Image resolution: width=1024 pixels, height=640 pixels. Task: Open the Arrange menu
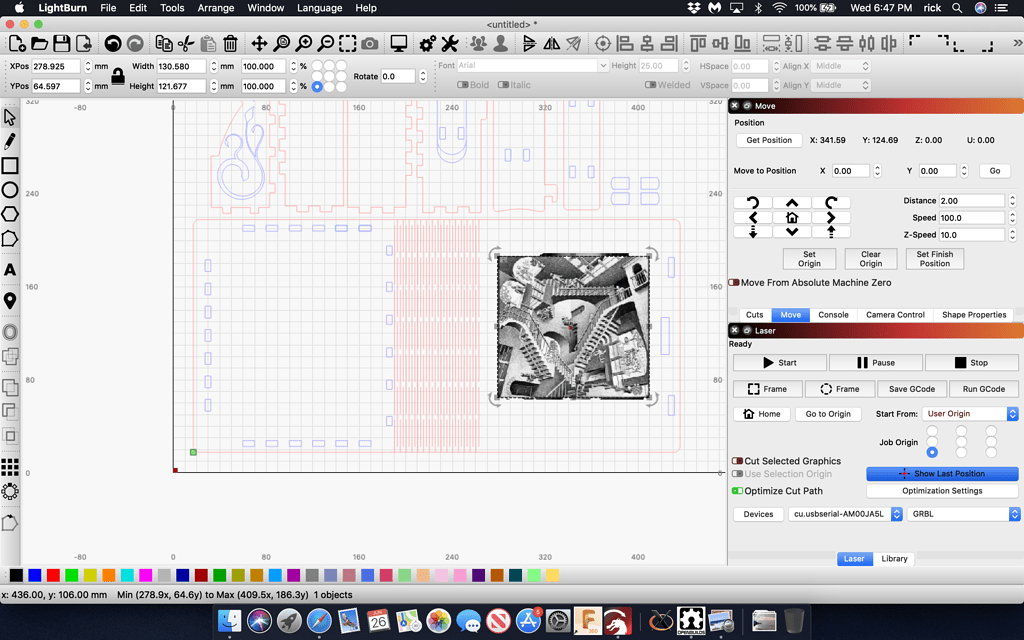click(216, 8)
